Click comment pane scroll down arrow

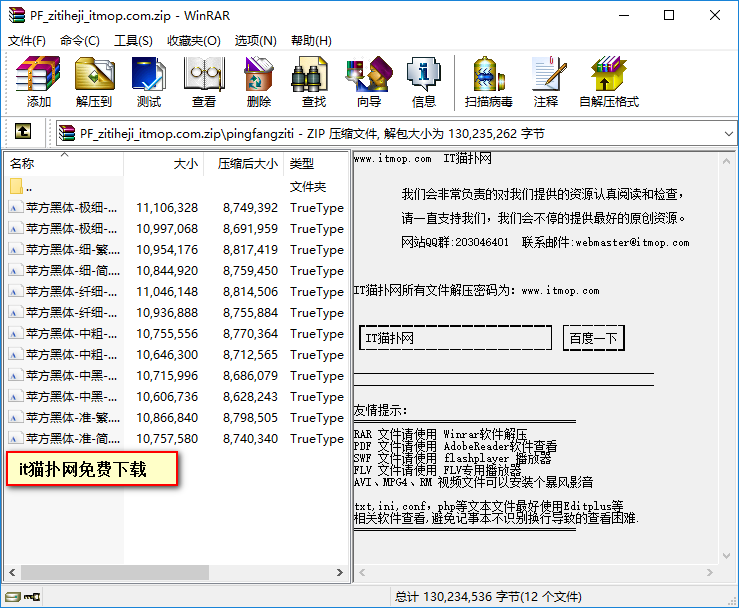coord(727,556)
